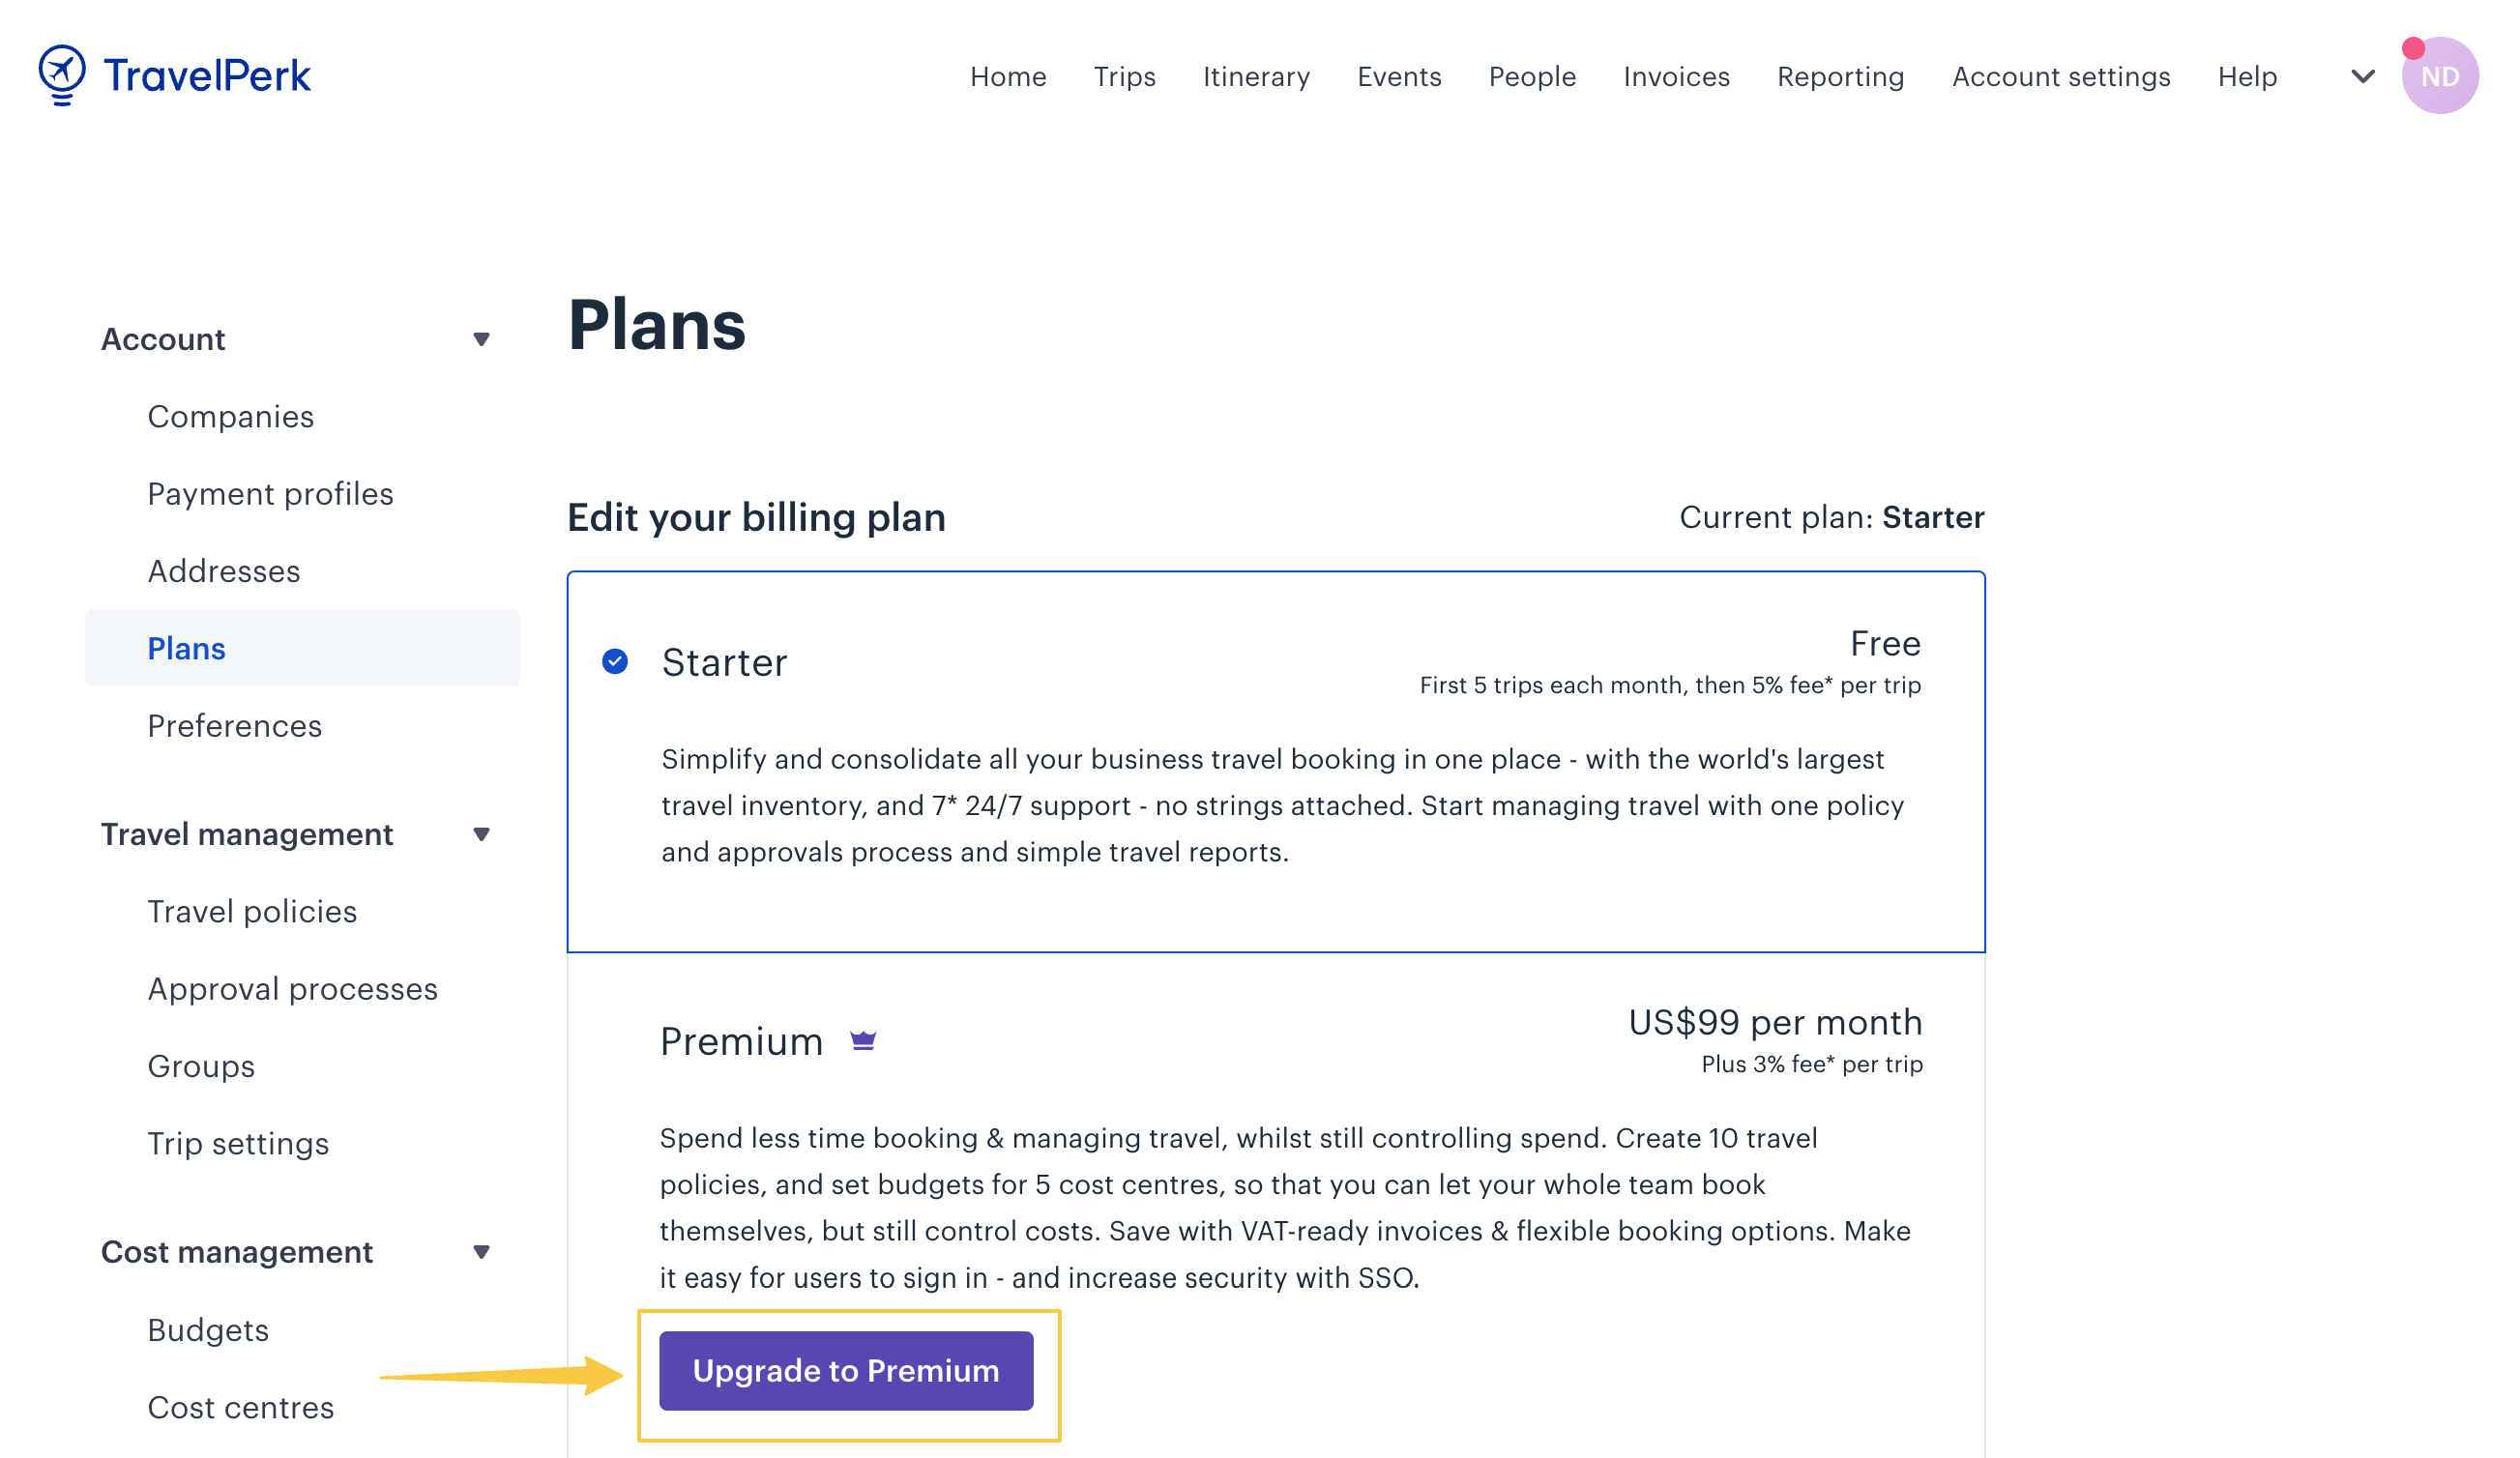Collapse the Travel management section arrow

point(481,835)
